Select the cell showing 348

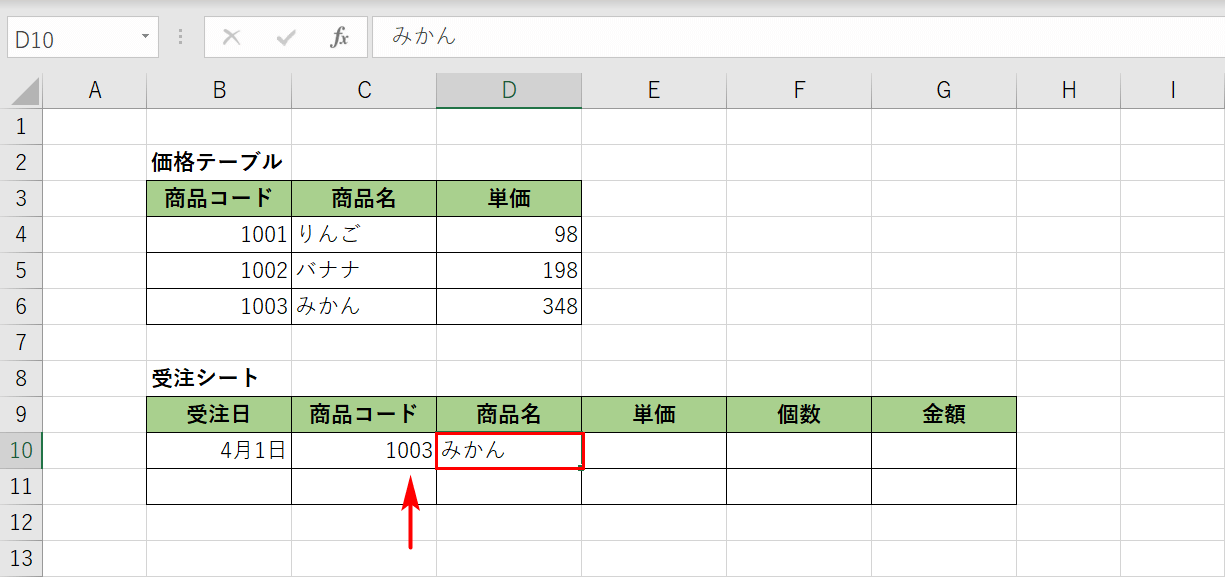point(508,306)
